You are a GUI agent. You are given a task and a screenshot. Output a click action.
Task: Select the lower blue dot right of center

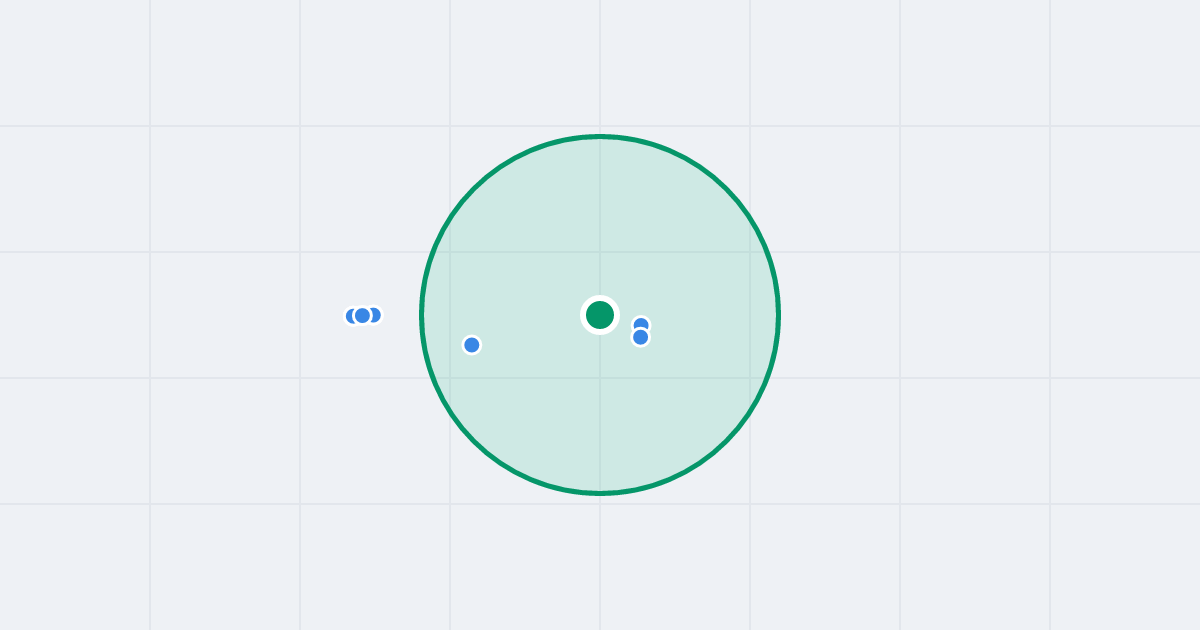(641, 337)
